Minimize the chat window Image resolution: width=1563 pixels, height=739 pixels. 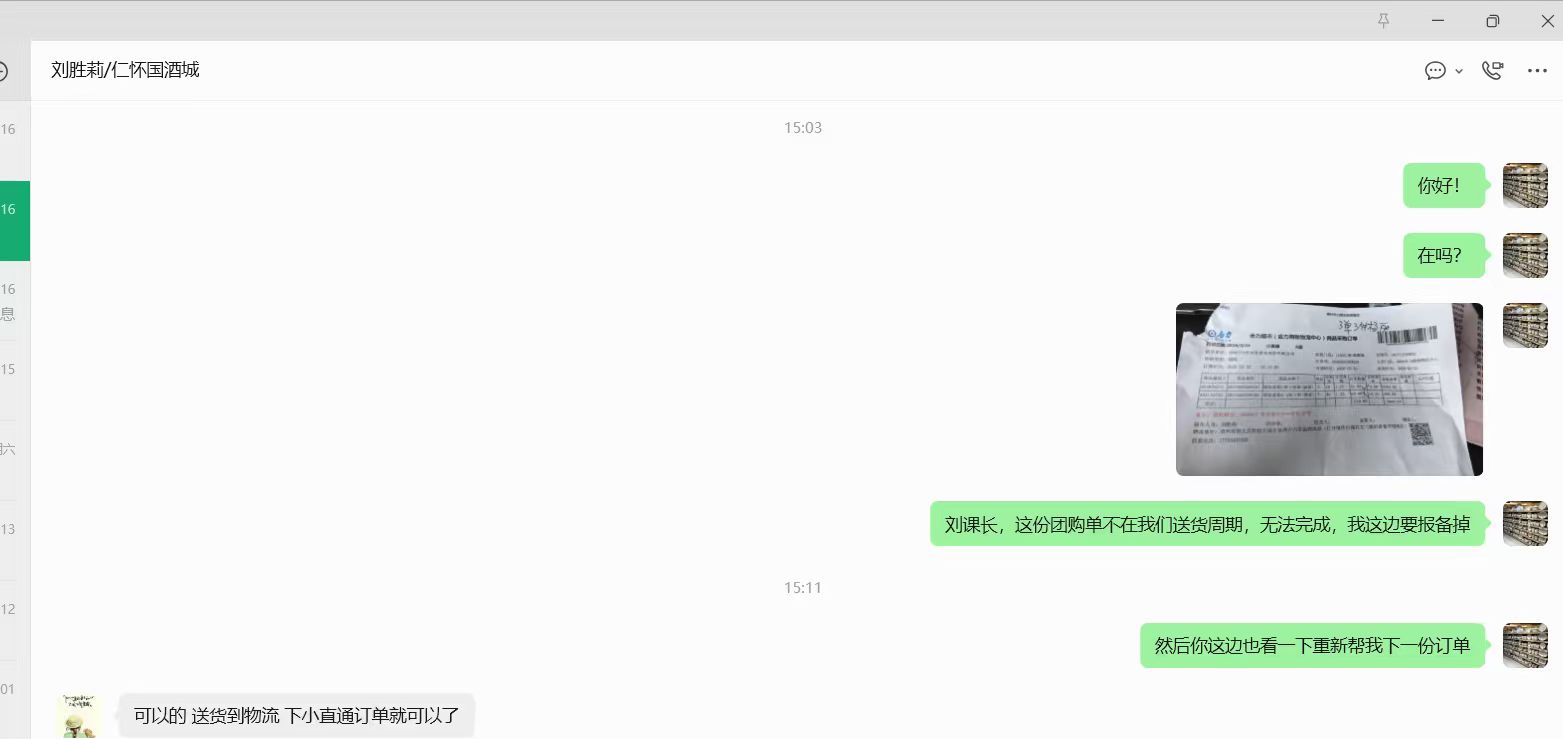(x=1438, y=20)
